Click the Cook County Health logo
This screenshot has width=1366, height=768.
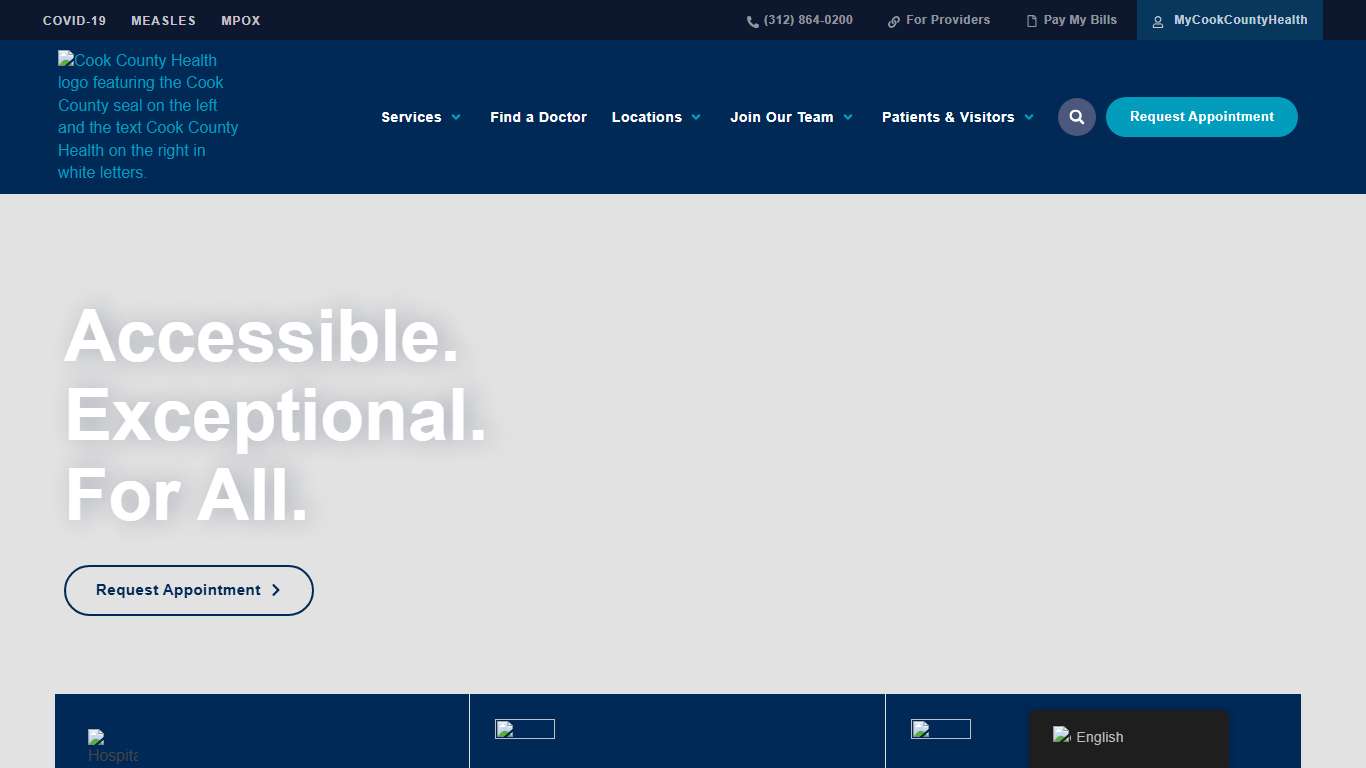[147, 116]
